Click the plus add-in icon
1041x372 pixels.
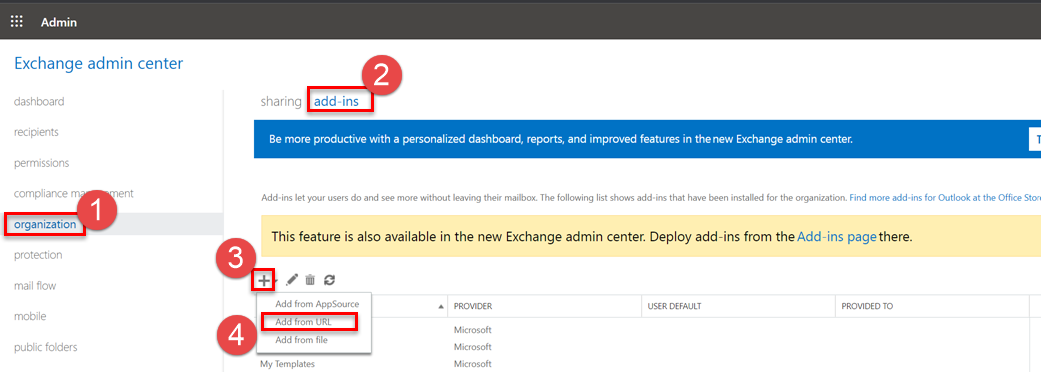[x=264, y=280]
